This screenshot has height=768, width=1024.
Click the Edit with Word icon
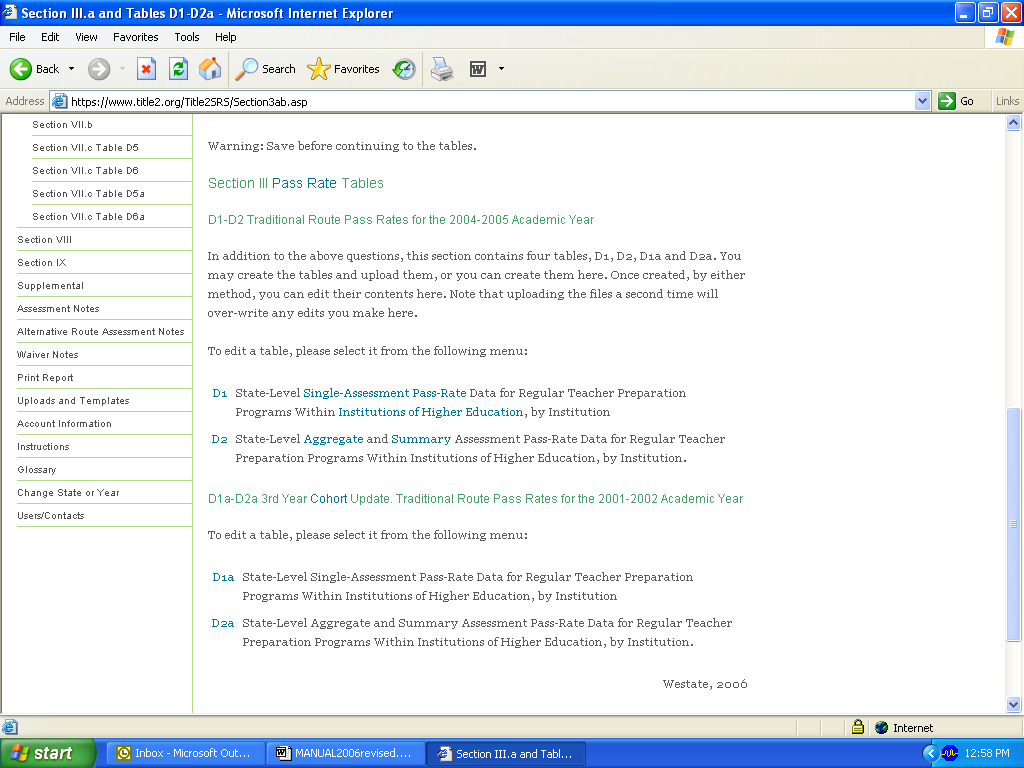click(x=478, y=69)
